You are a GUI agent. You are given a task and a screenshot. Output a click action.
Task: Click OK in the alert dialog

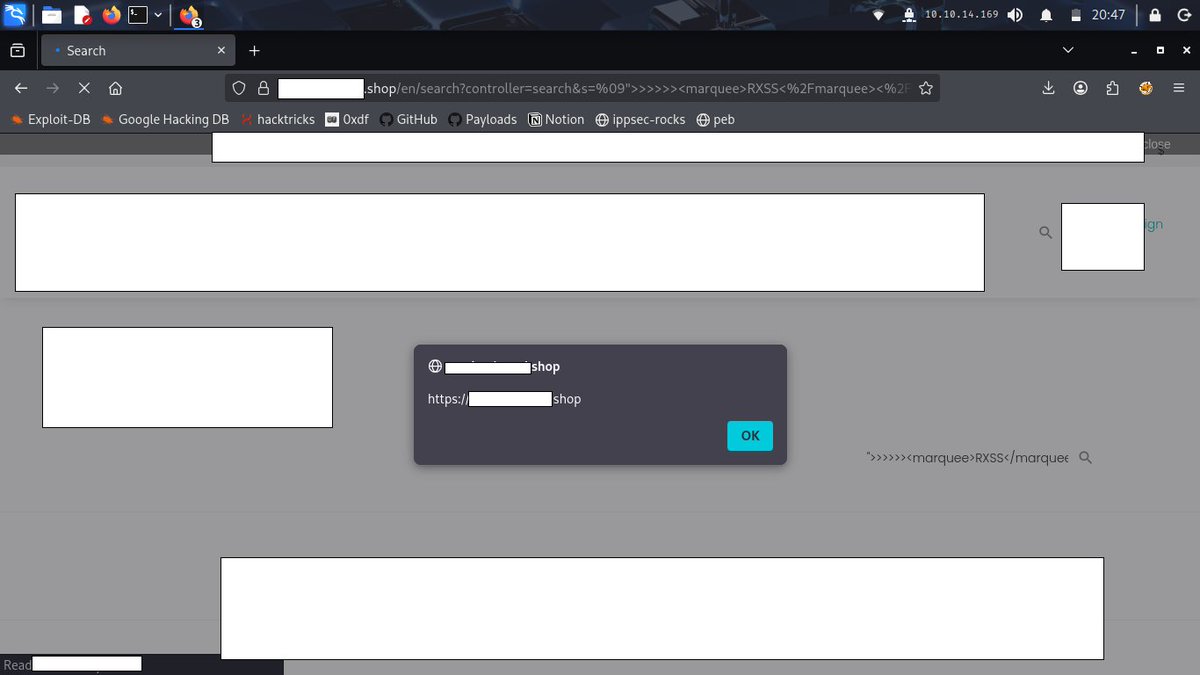click(750, 435)
